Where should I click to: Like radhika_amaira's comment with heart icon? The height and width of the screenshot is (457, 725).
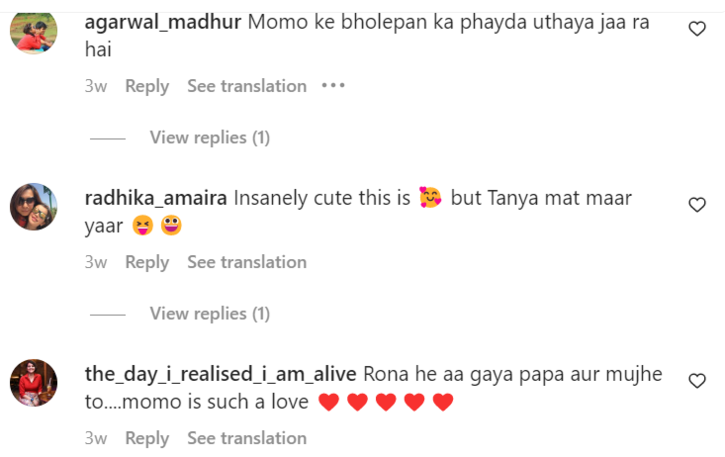pos(698,204)
